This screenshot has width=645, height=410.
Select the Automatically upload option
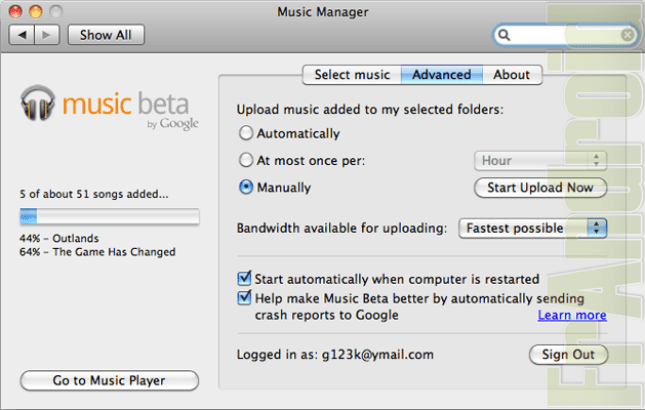(x=246, y=133)
